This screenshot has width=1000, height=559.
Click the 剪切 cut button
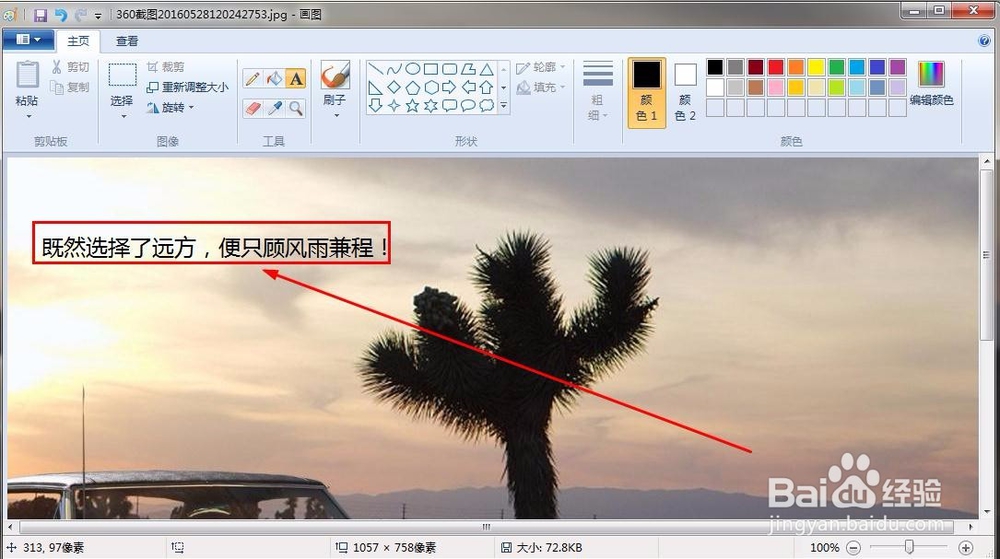pyautogui.click(x=70, y=67)
